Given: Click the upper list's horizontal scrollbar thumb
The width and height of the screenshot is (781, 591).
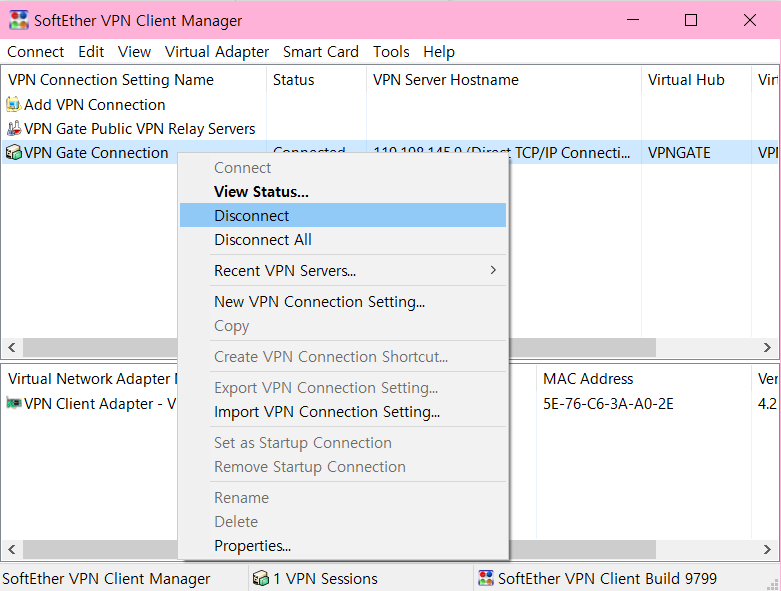Looking at the screenshot, I should (582, 347).
